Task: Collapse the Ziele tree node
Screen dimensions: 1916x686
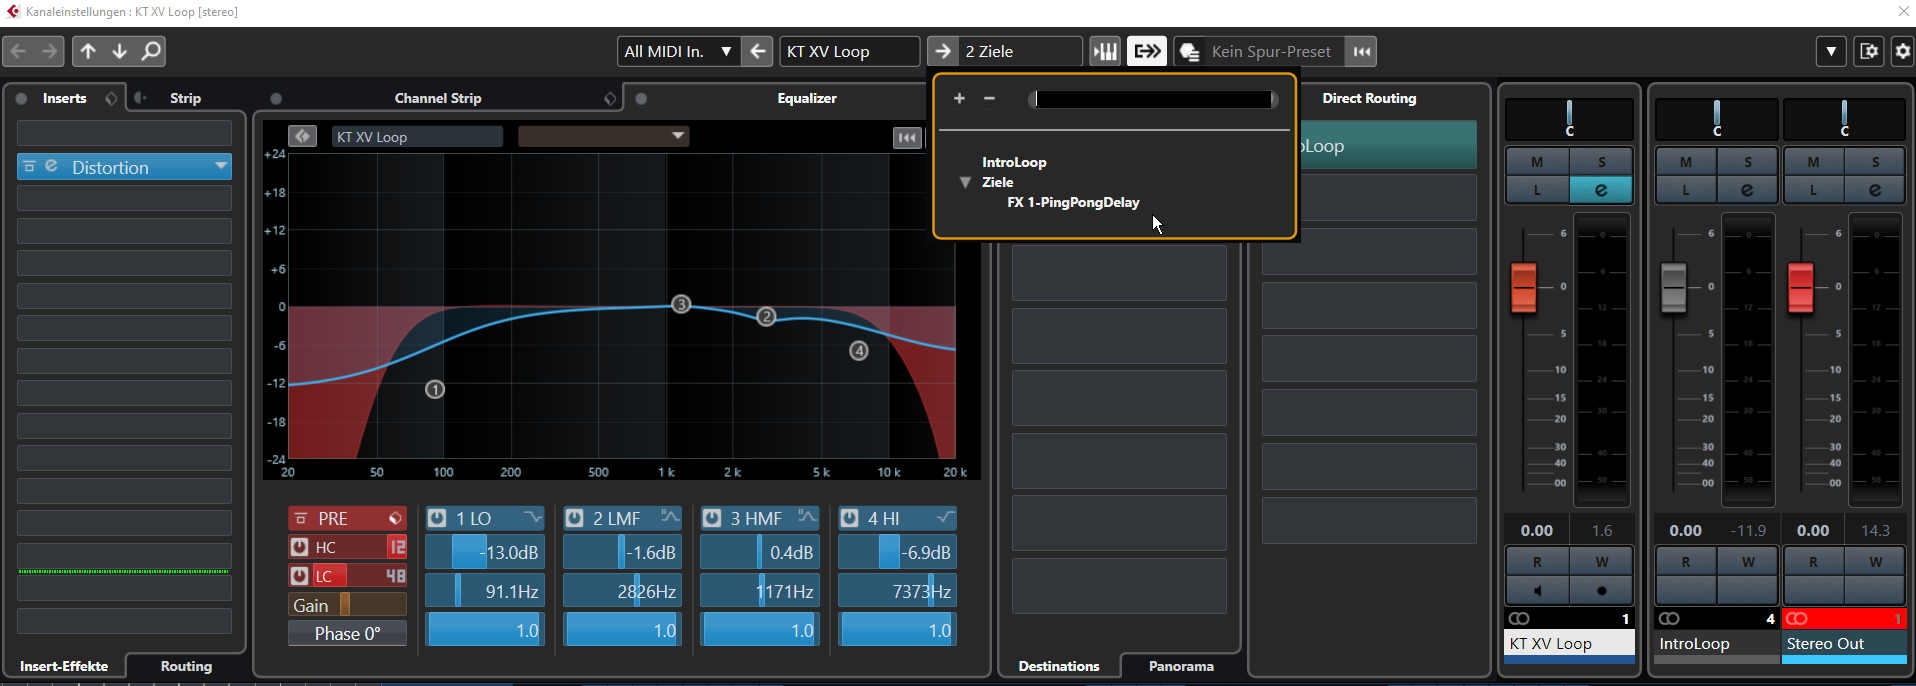Action: 965,182
